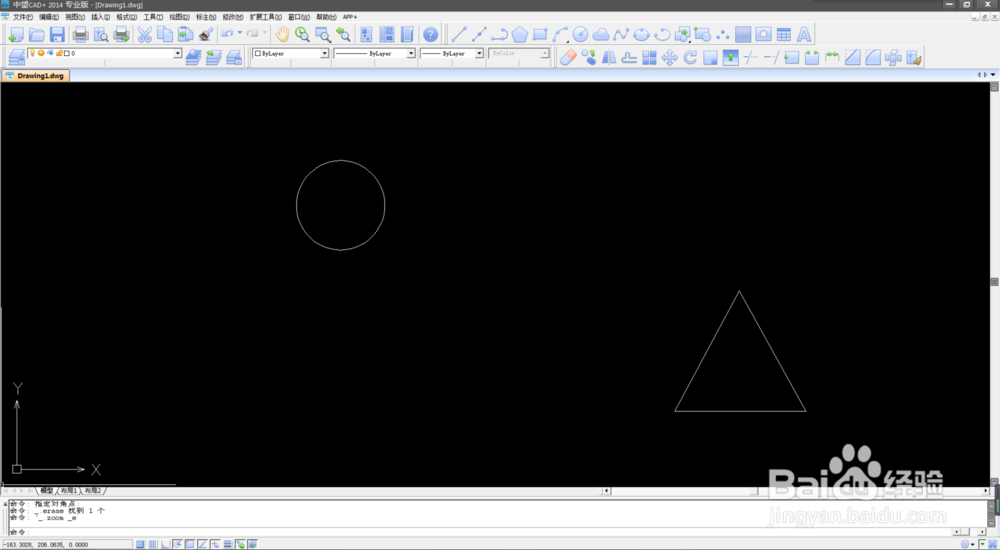
Task: Click the Match Properties brush icon
Action: click(x=205, y=34)
